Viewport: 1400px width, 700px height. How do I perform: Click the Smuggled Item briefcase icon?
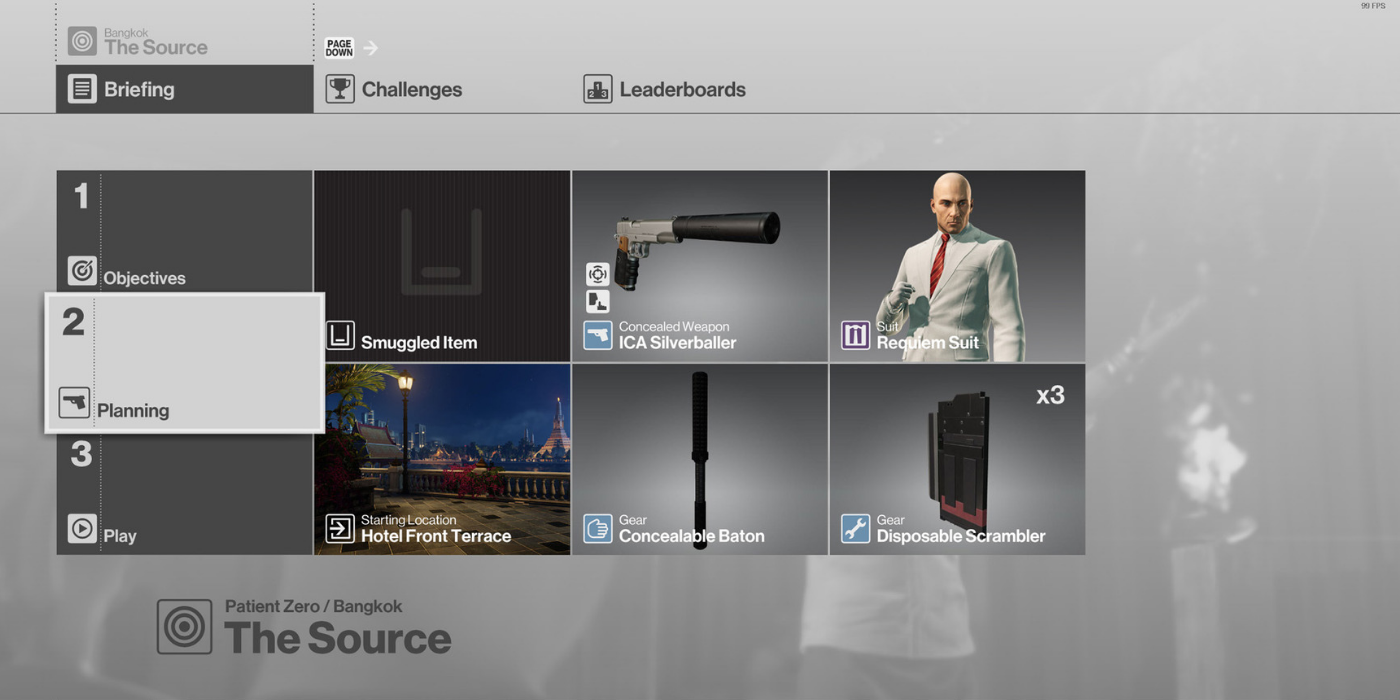pyautogui.click(x=340, y=335)
